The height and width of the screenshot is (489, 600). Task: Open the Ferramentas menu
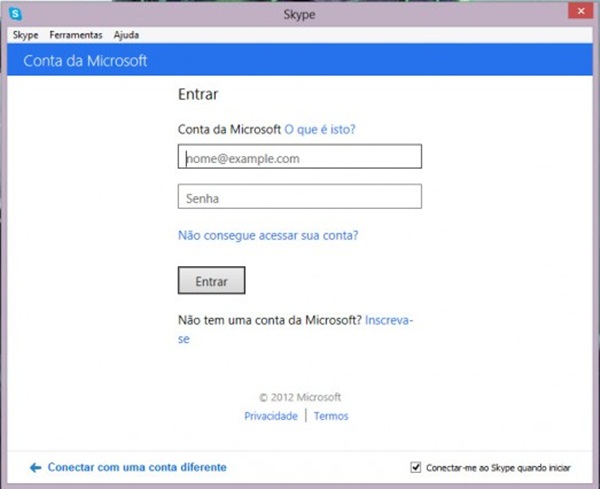pyautogui.click(x=76, y=34)
